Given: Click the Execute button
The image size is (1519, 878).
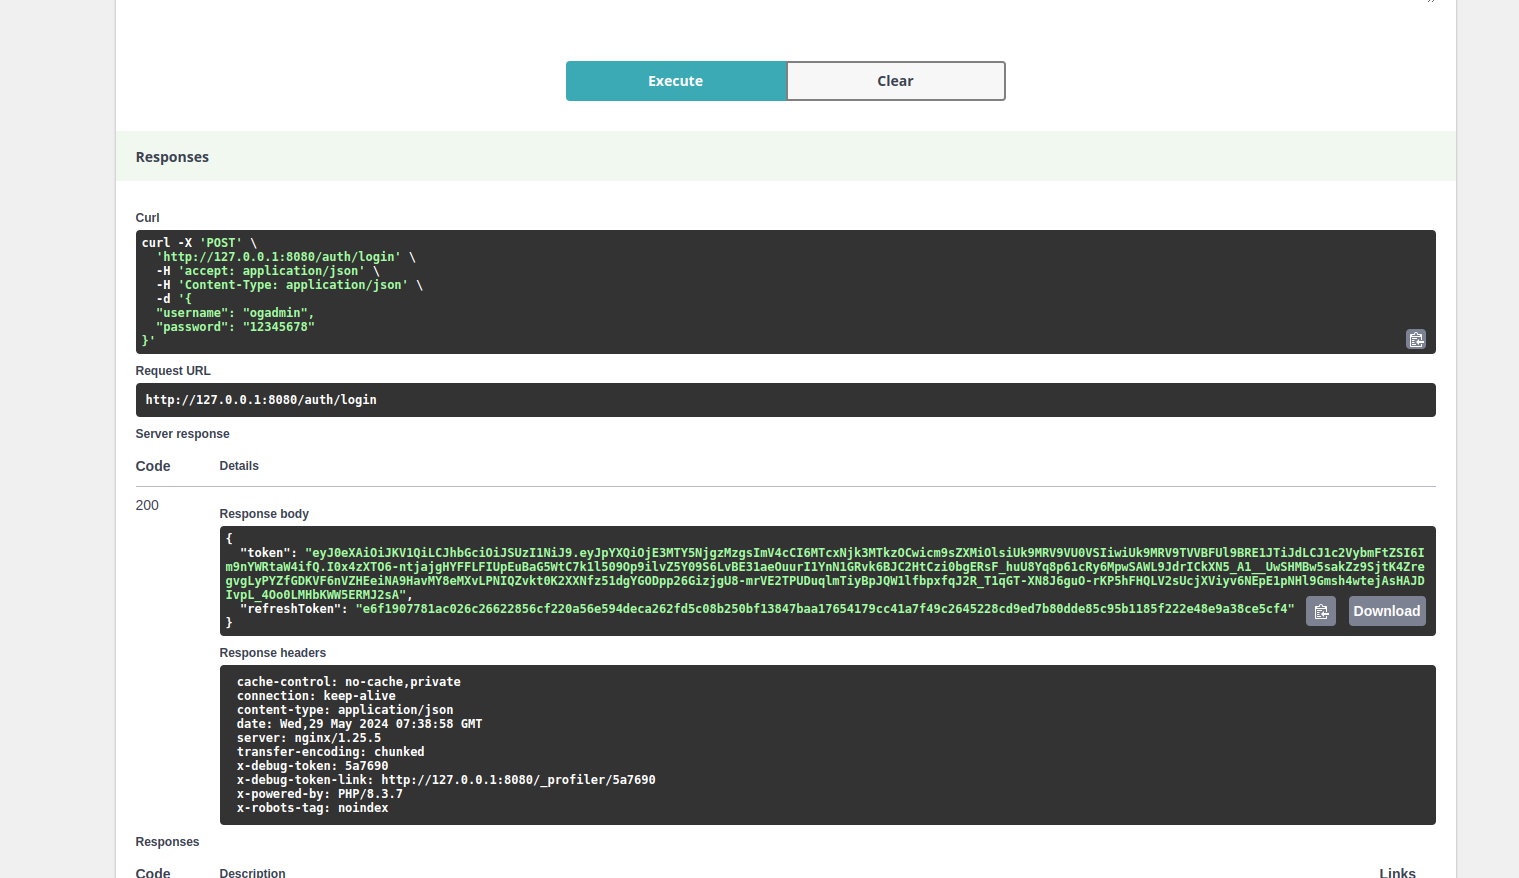Looking at the screenshot, I should [676, 81].
